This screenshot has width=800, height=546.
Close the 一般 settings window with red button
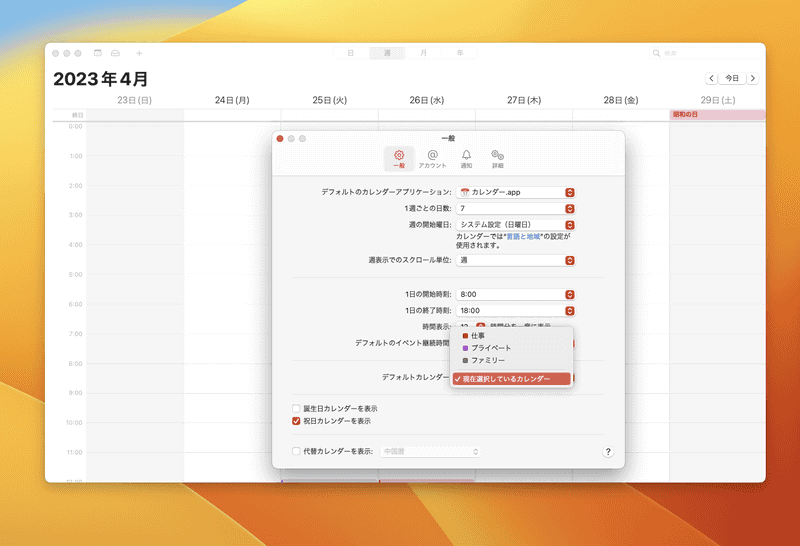click(x=280, y=139)
